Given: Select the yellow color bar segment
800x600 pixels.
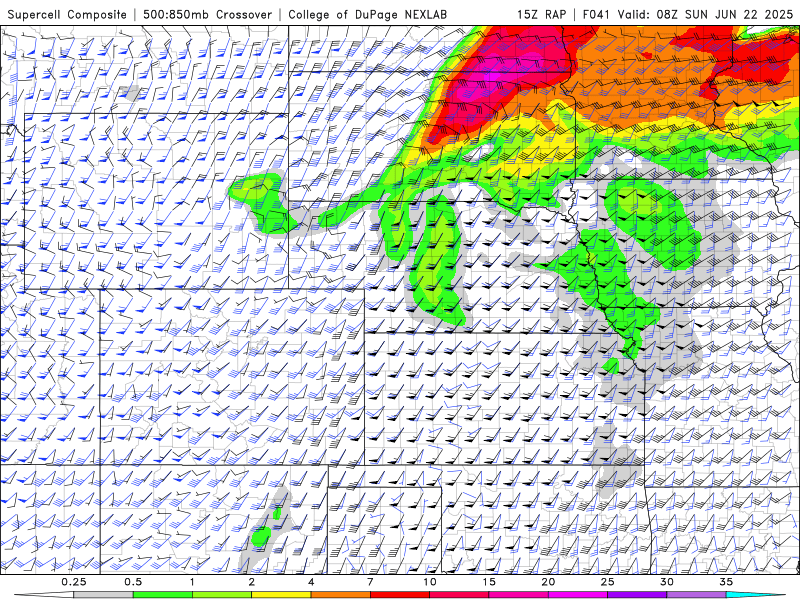Looking at the screenshot, I should pos(281,595).
